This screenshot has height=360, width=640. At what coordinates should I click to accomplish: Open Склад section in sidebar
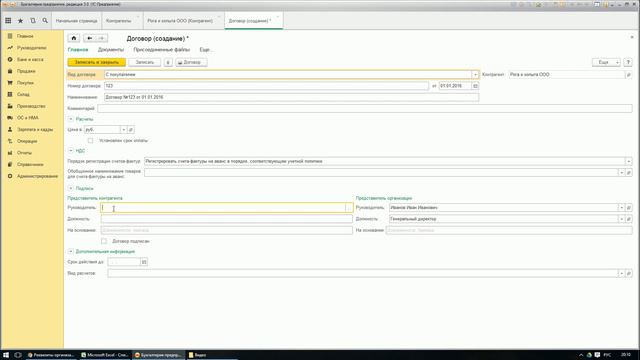point(23,94)
